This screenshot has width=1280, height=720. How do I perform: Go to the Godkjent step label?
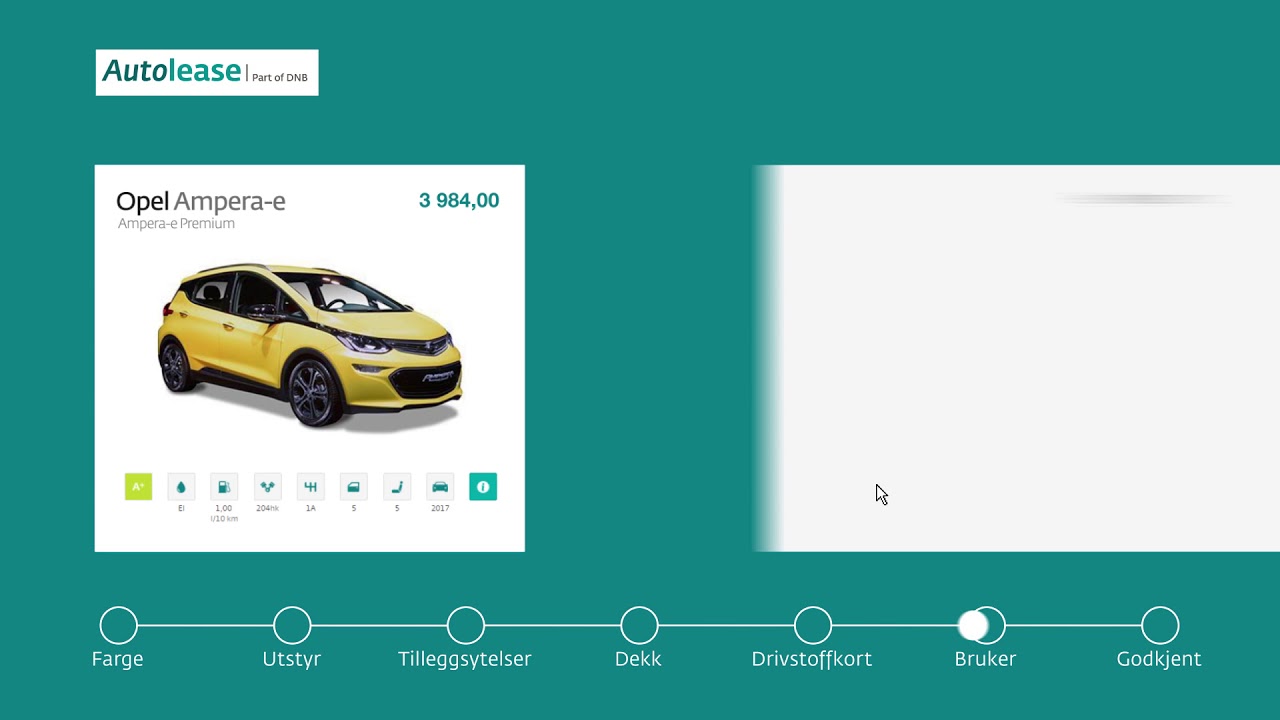(x=1159, y=659)
